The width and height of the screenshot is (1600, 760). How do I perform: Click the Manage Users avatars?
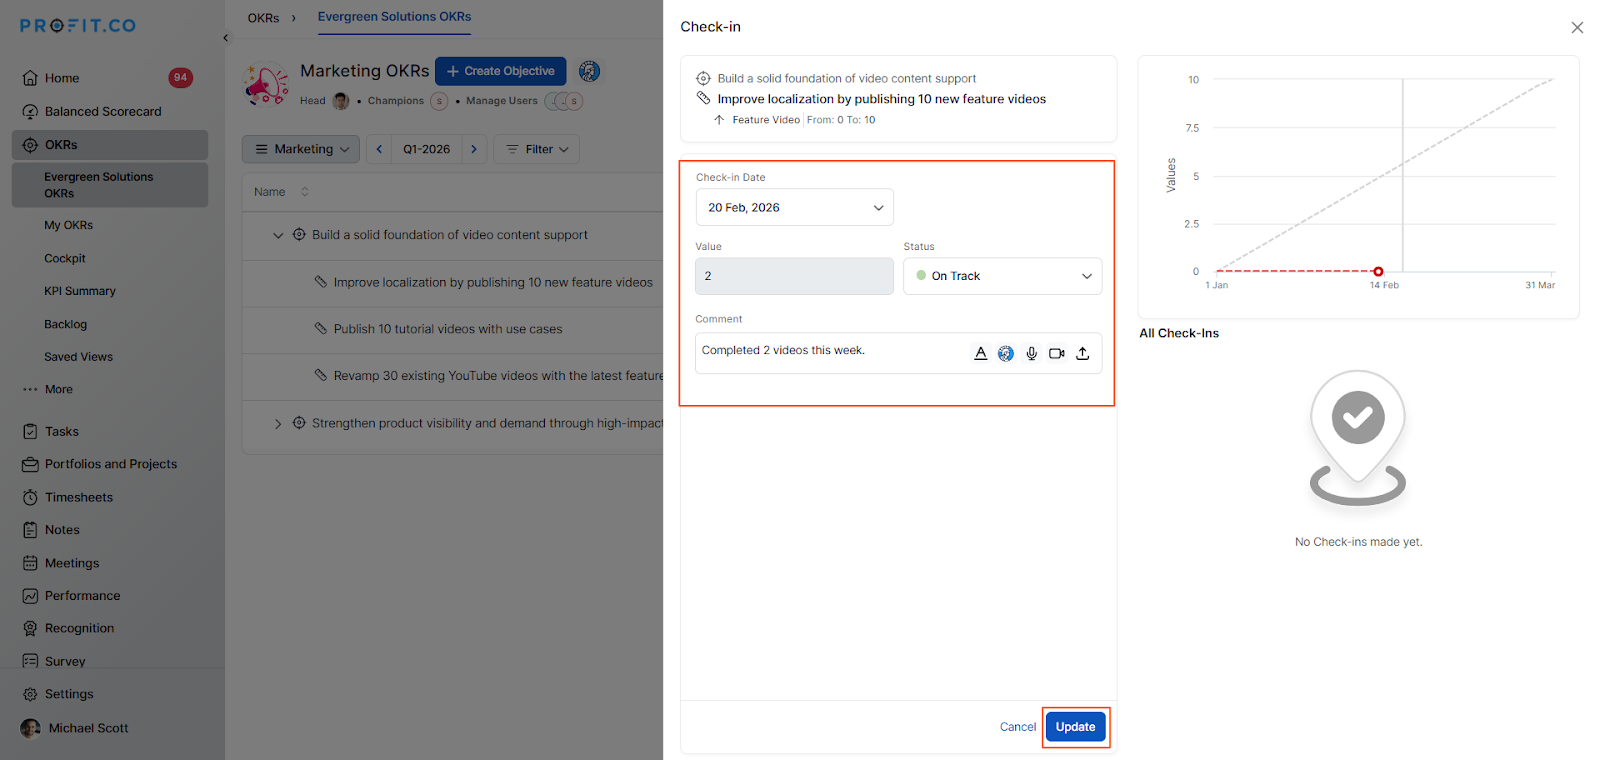564,101
